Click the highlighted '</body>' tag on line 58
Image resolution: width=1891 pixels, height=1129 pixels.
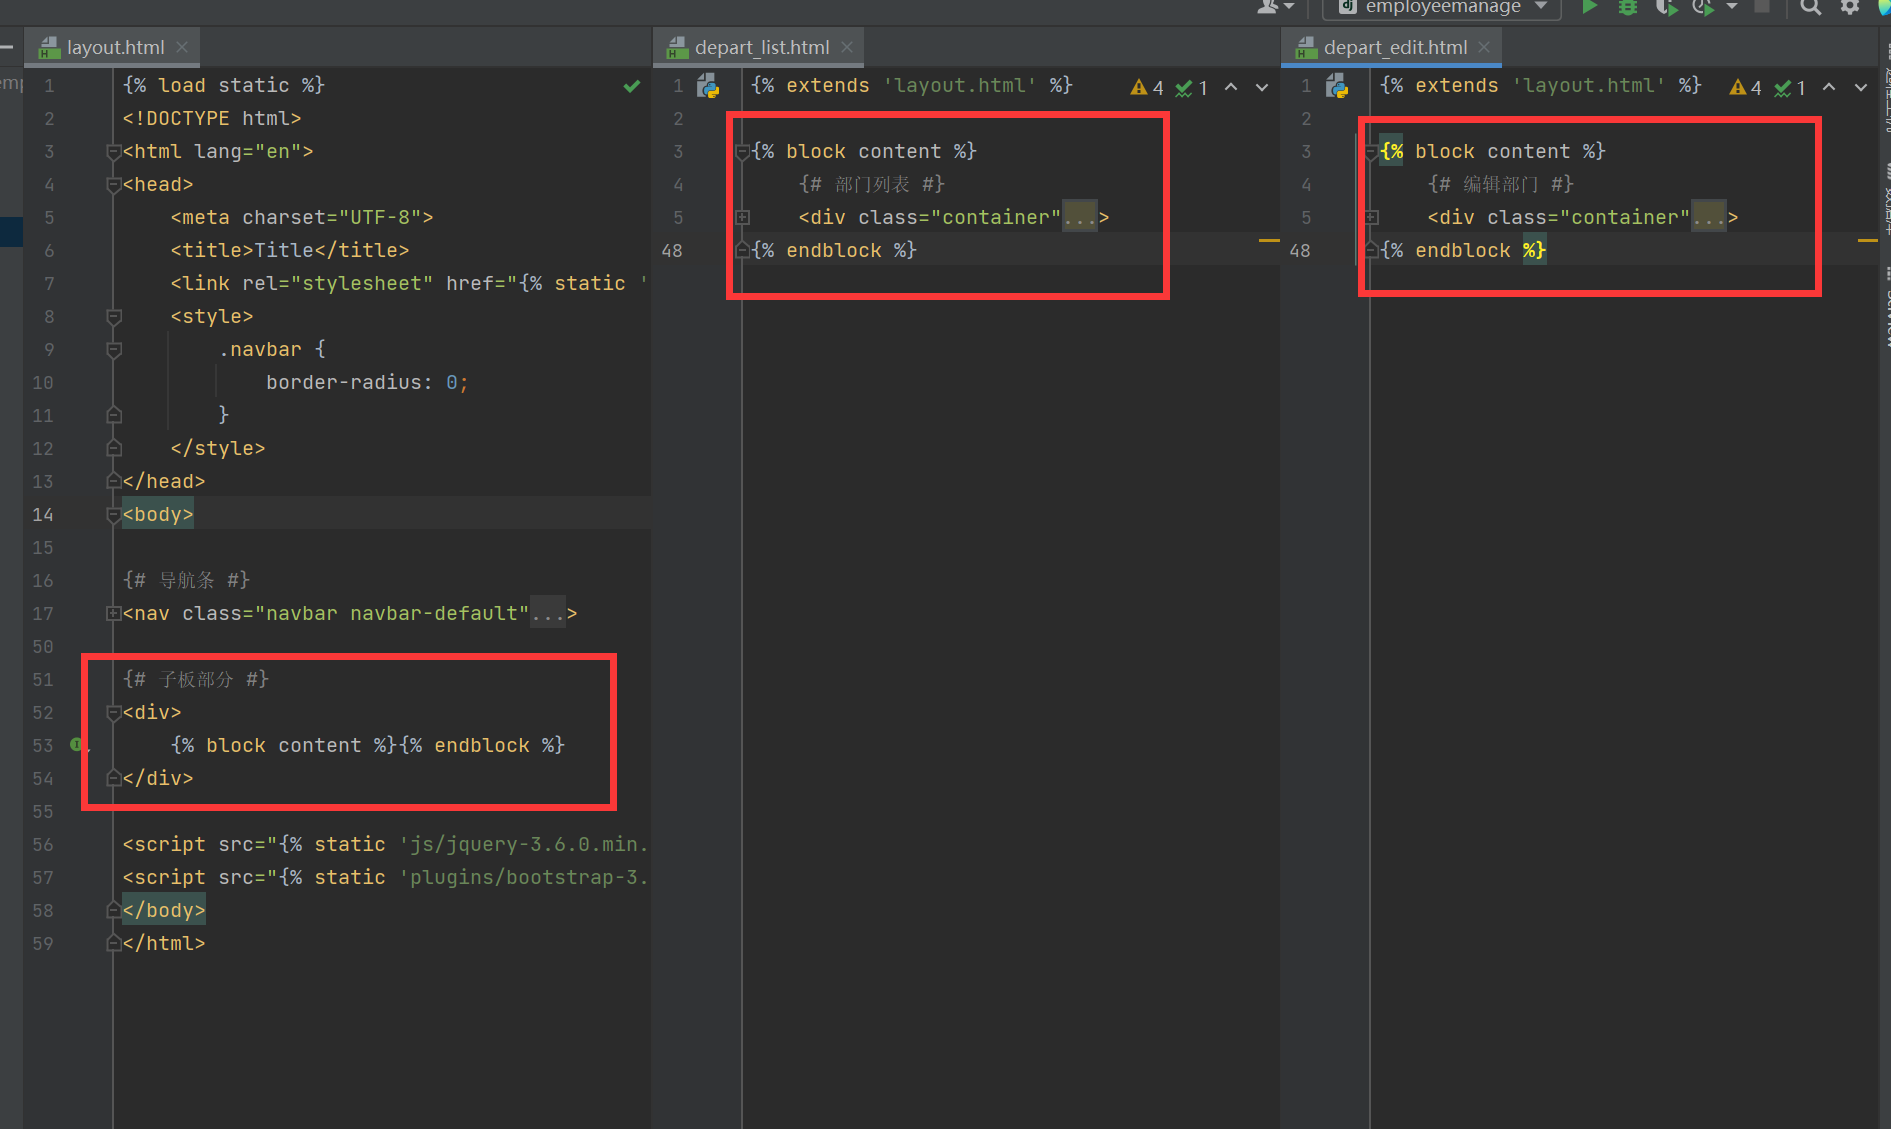tap(164, 910)
